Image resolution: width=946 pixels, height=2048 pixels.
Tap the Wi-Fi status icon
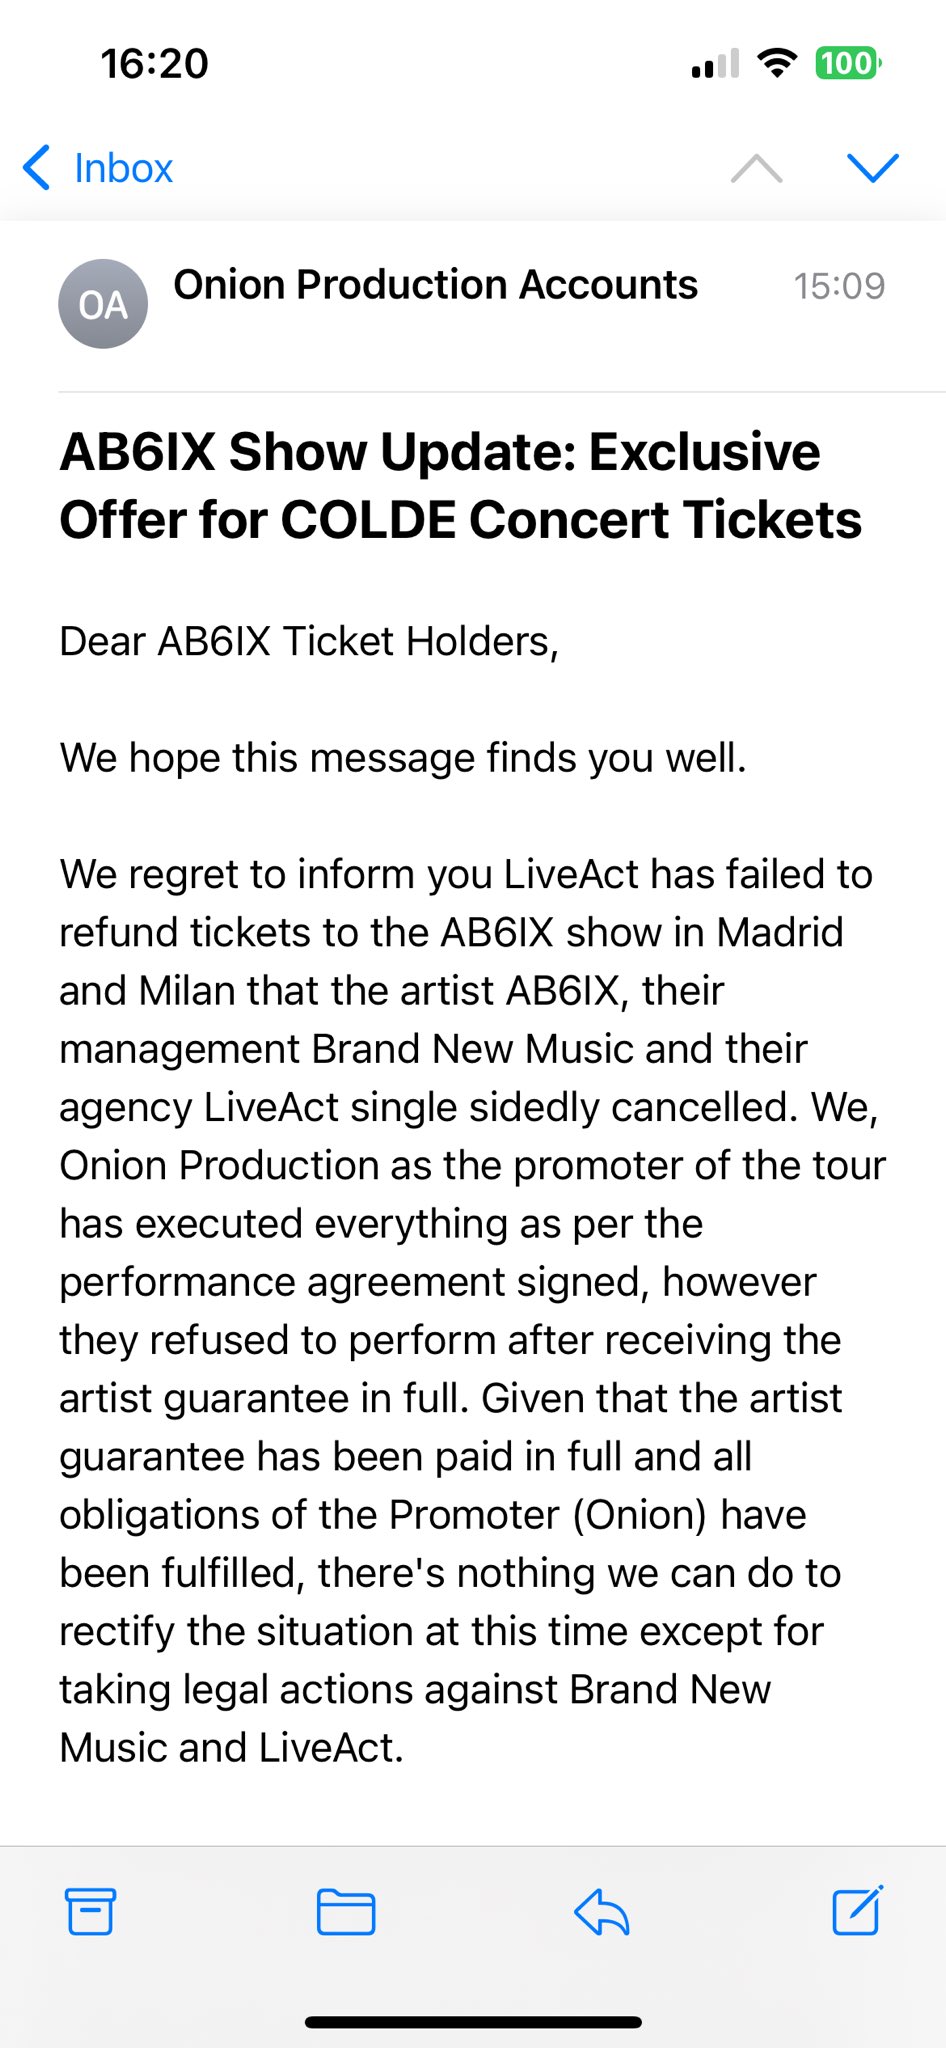click(776, 64)
